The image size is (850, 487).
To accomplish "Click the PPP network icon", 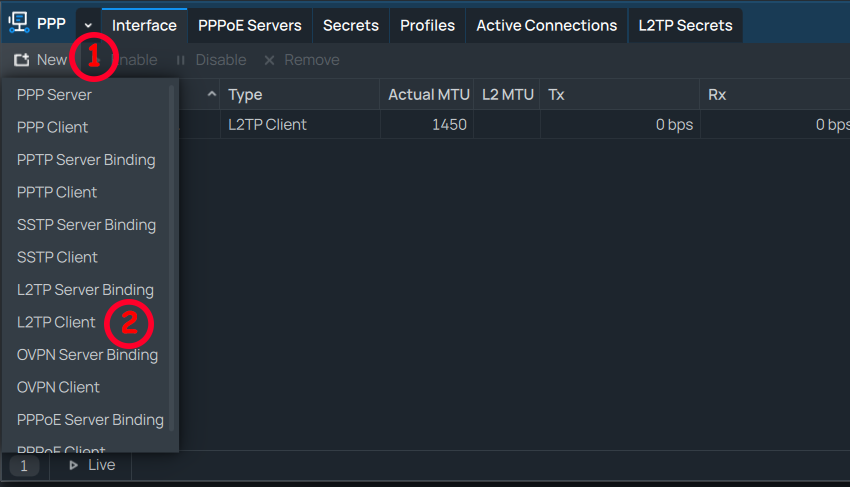I will click(x=18, y=24).
